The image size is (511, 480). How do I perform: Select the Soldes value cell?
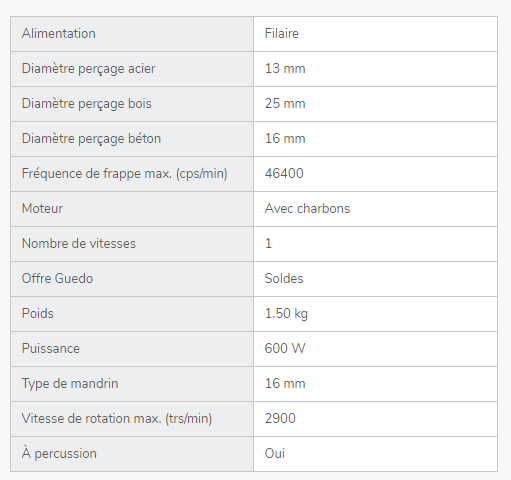tap(375, 279)
